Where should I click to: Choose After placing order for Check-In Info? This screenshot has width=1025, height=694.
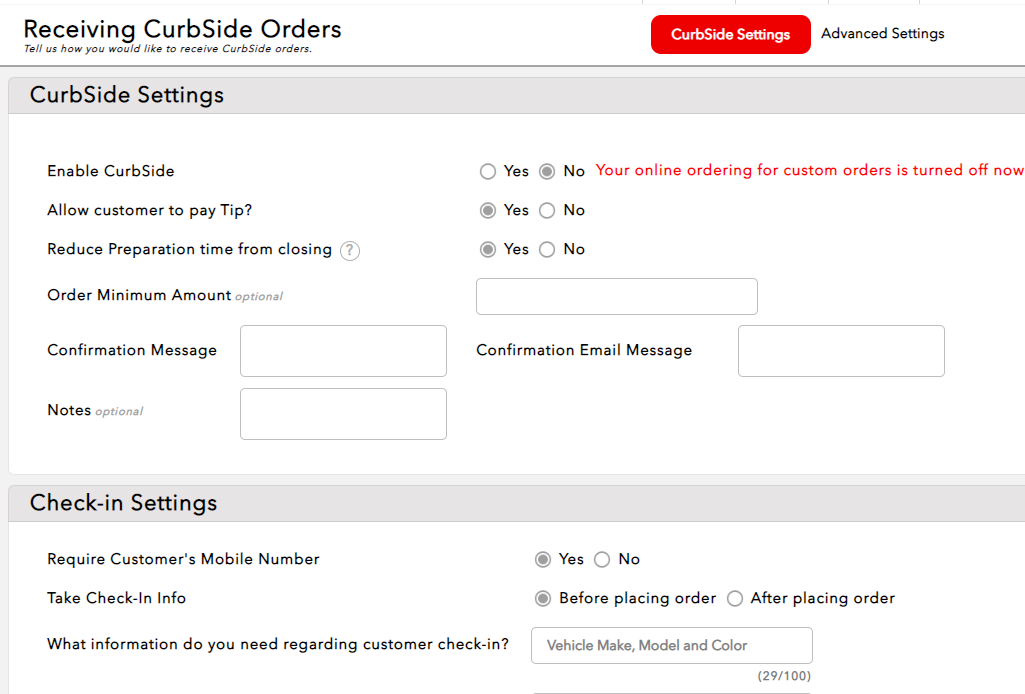(x=735, y=599)
